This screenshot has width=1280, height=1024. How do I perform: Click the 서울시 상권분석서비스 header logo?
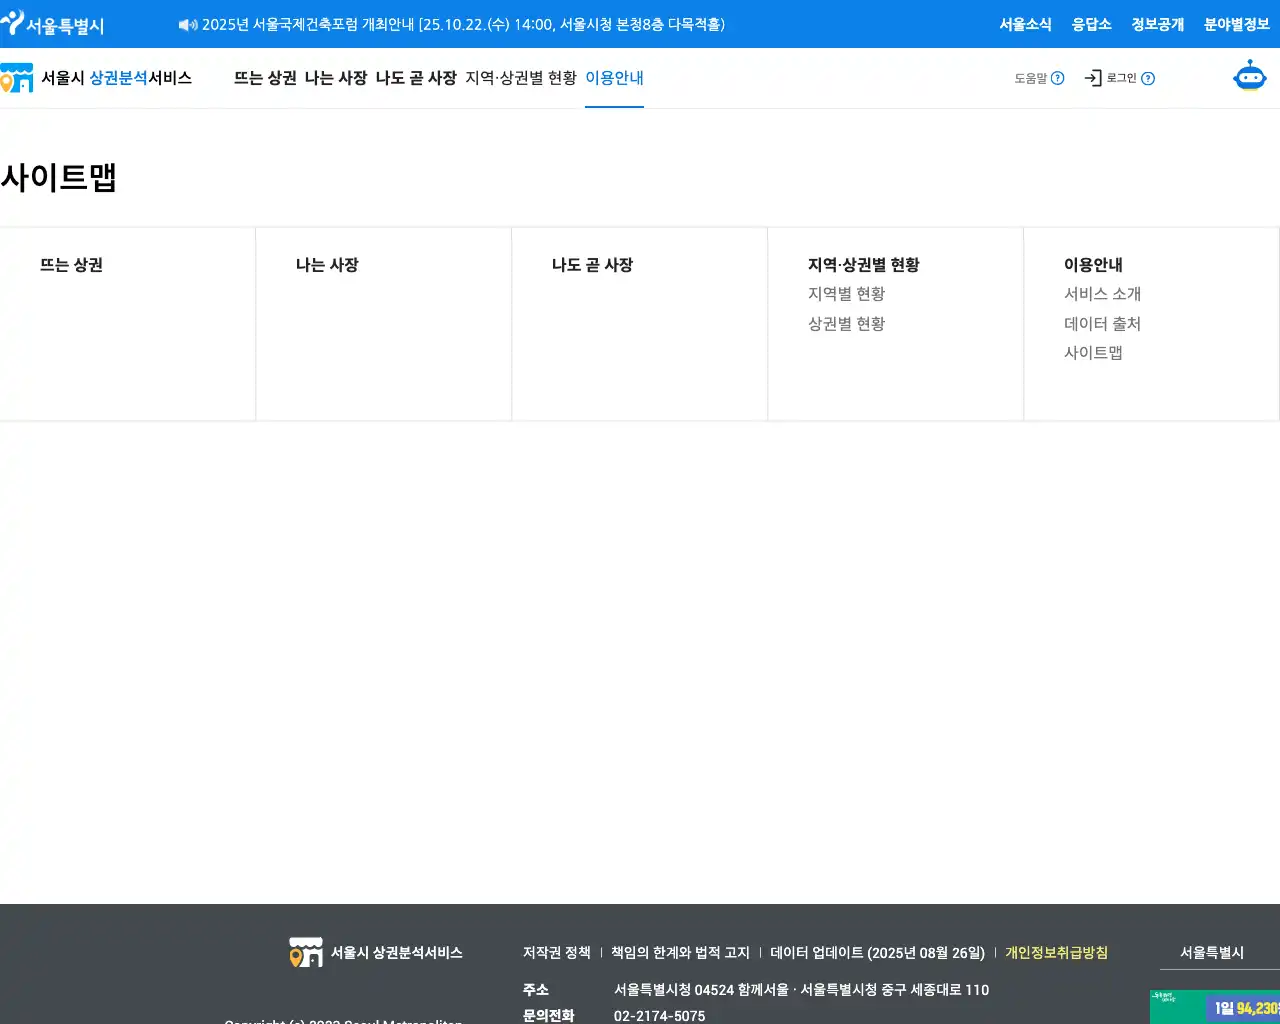96,78
